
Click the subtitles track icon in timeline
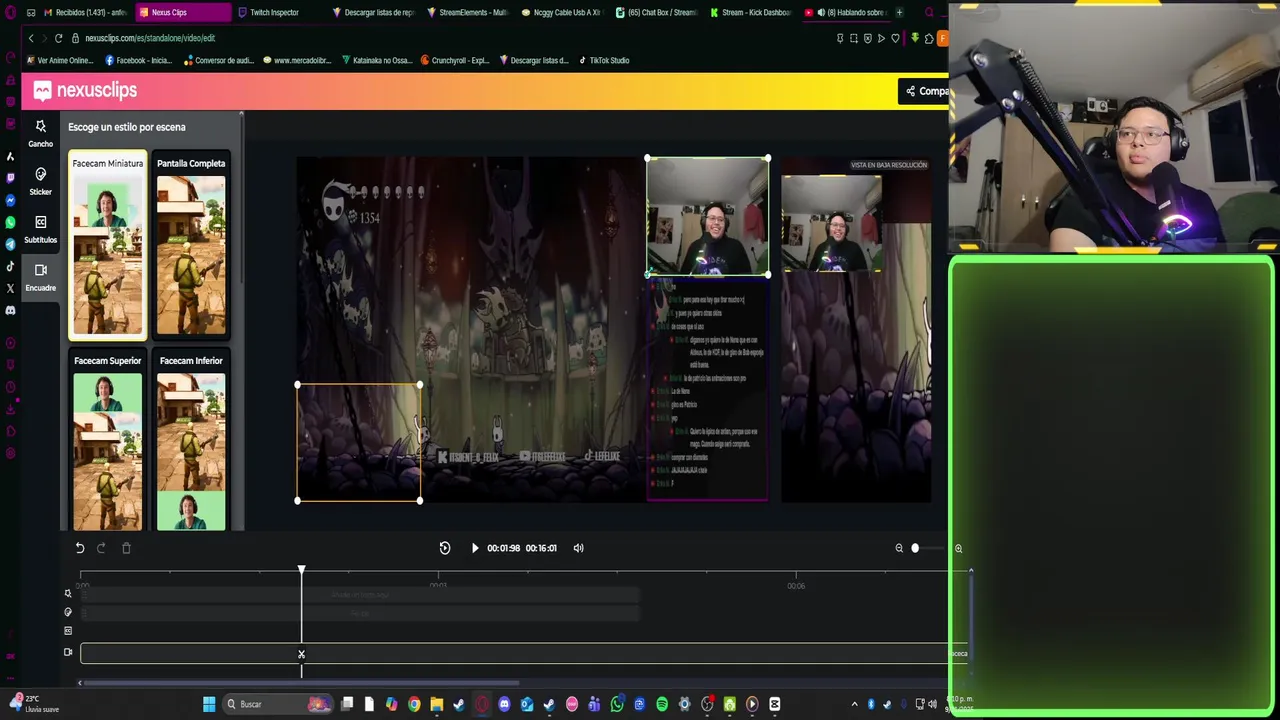point(68,631)
